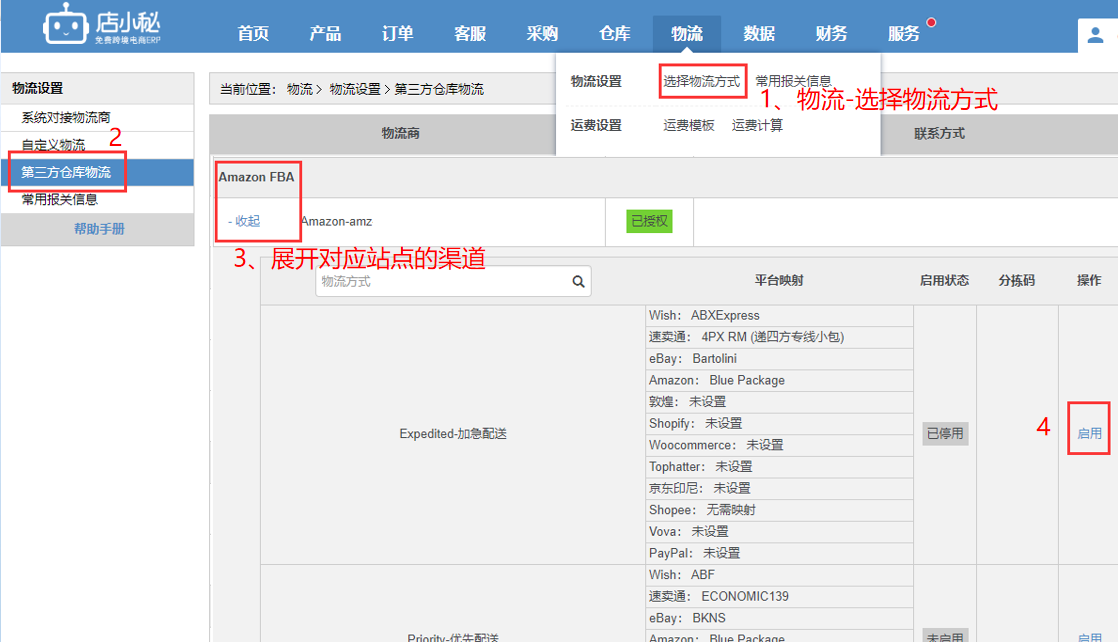Screen dimensions: 1118x642
Task: Open 系统对接物流商 in the sidebar
Action: [x=66, y=118]
